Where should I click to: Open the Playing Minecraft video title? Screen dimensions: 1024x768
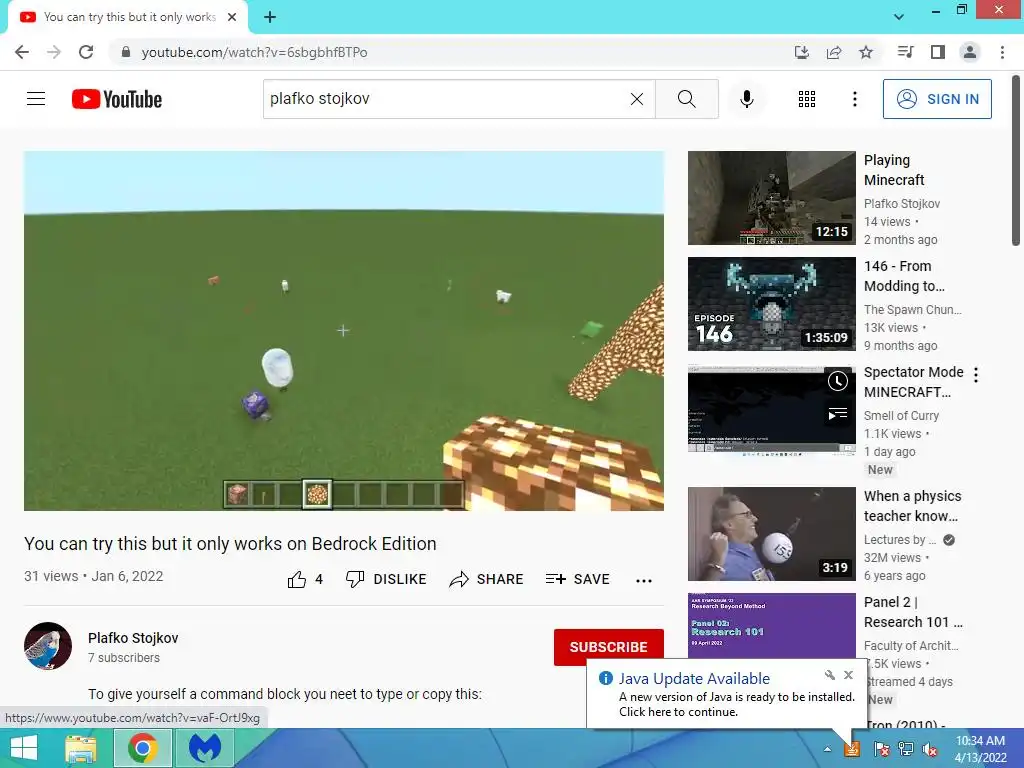894,170
